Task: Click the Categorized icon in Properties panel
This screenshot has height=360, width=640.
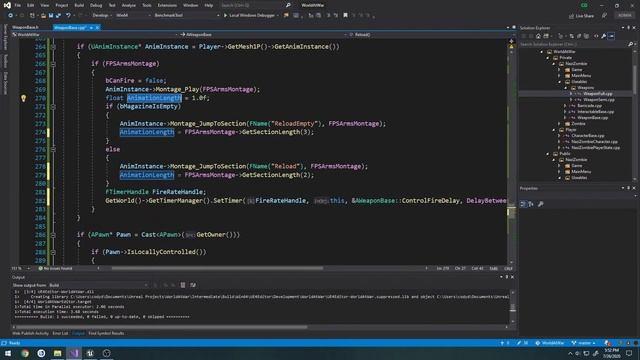Action: [524, 204]
